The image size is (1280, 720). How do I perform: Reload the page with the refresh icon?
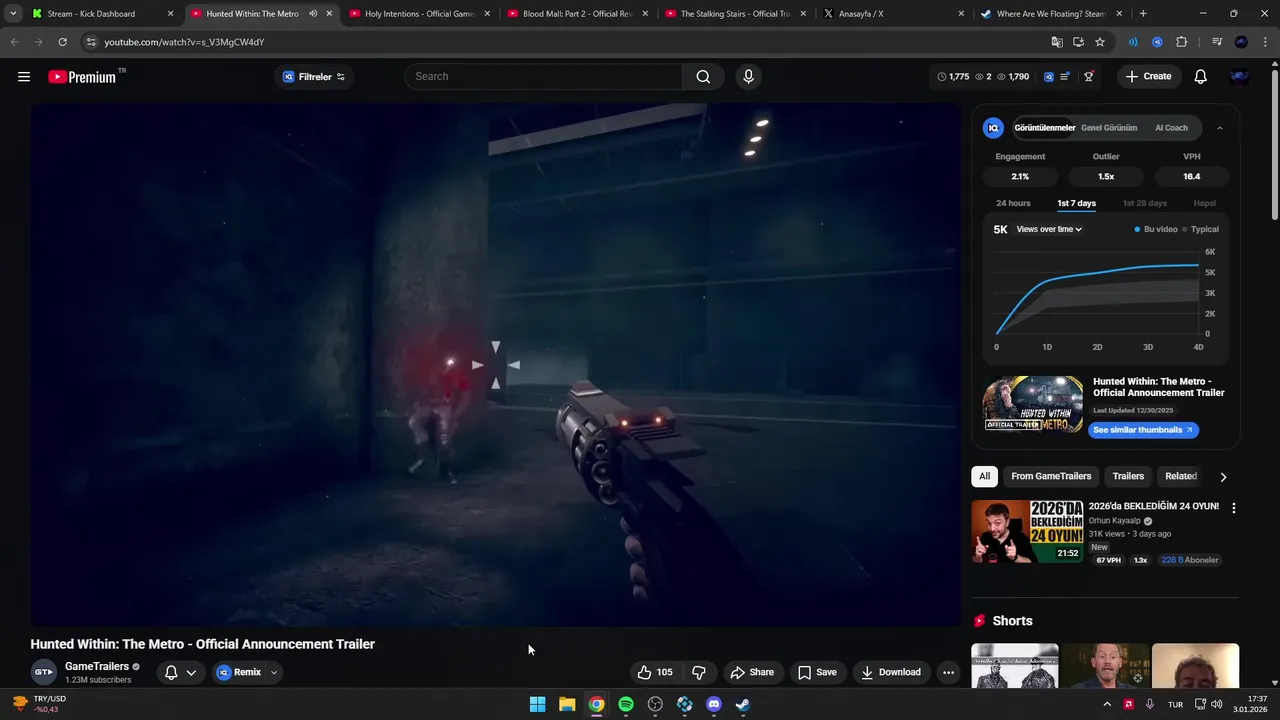[62, 42]
